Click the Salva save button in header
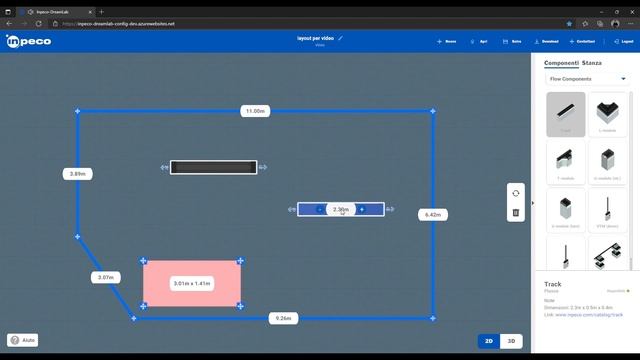Screen dimensions: 640x360 512,41
